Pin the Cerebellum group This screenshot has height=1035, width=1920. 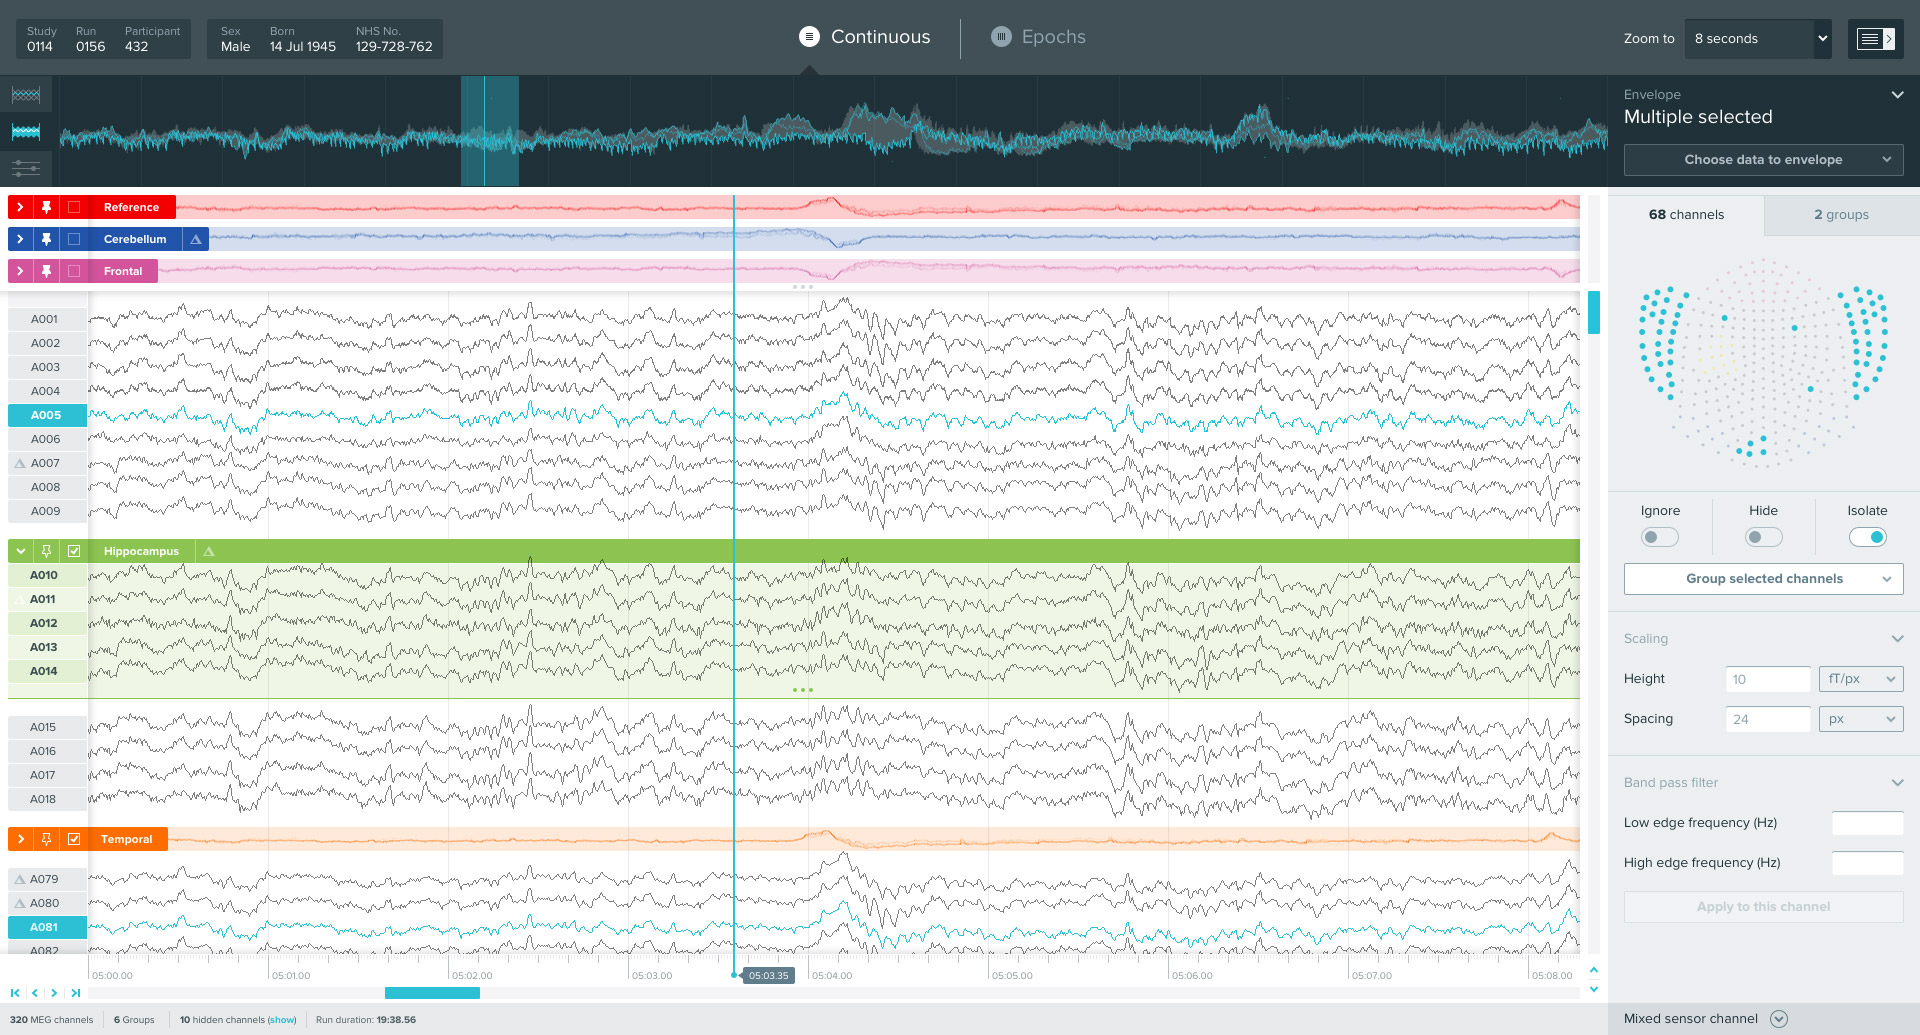click(x=46, y=239)
